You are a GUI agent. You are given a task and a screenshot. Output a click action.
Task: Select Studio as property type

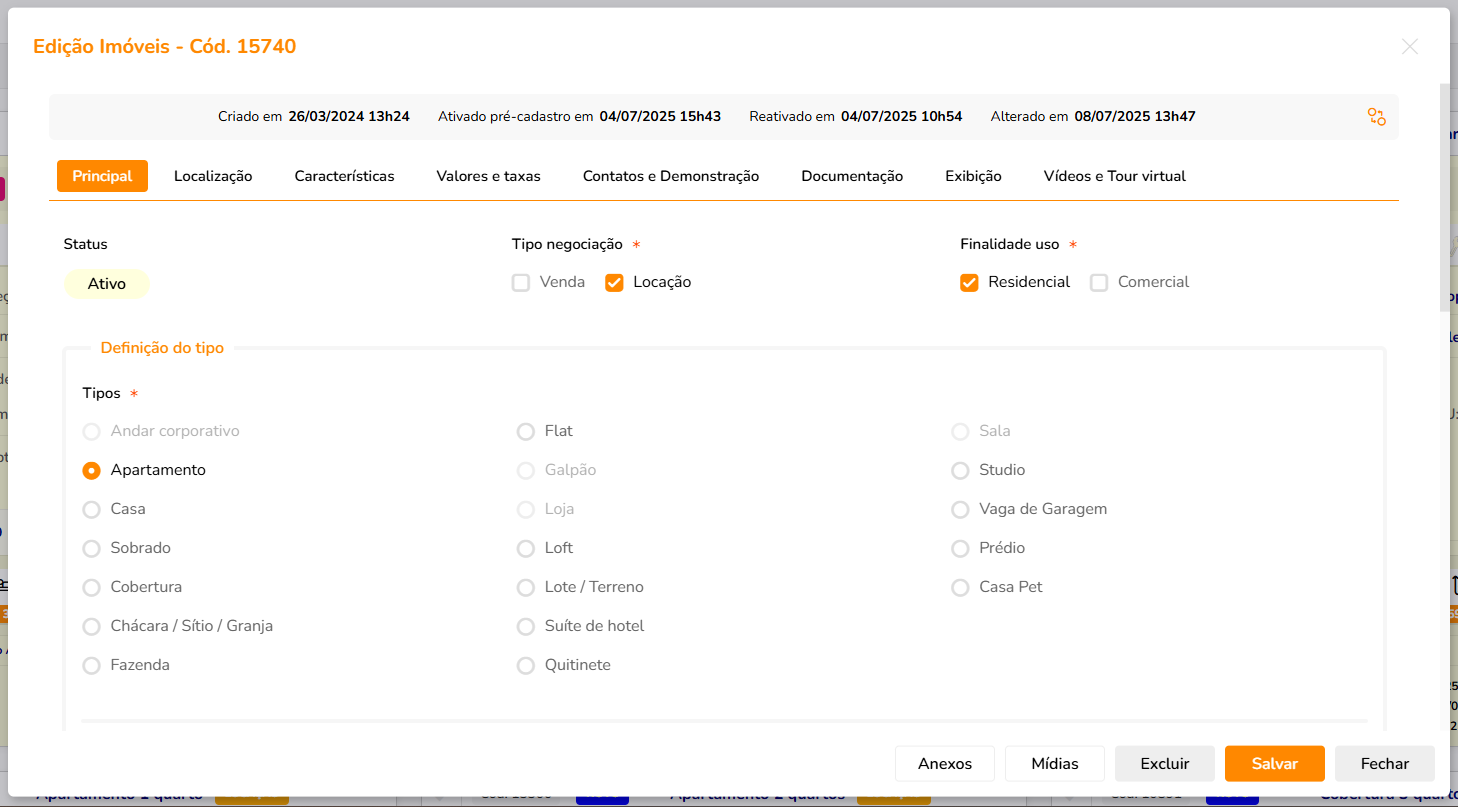[x=960, y=471]
